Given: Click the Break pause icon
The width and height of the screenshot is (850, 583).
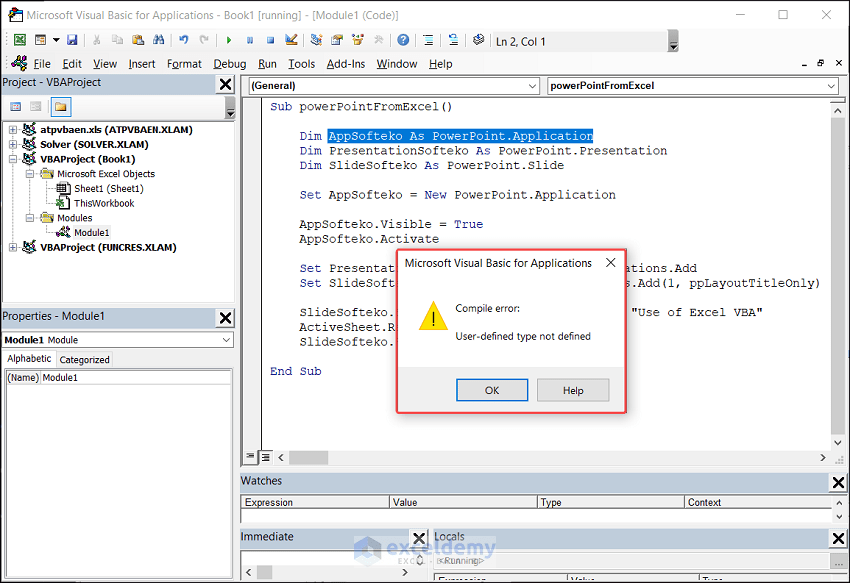Looking at the screenshot, I should (250, 40).
